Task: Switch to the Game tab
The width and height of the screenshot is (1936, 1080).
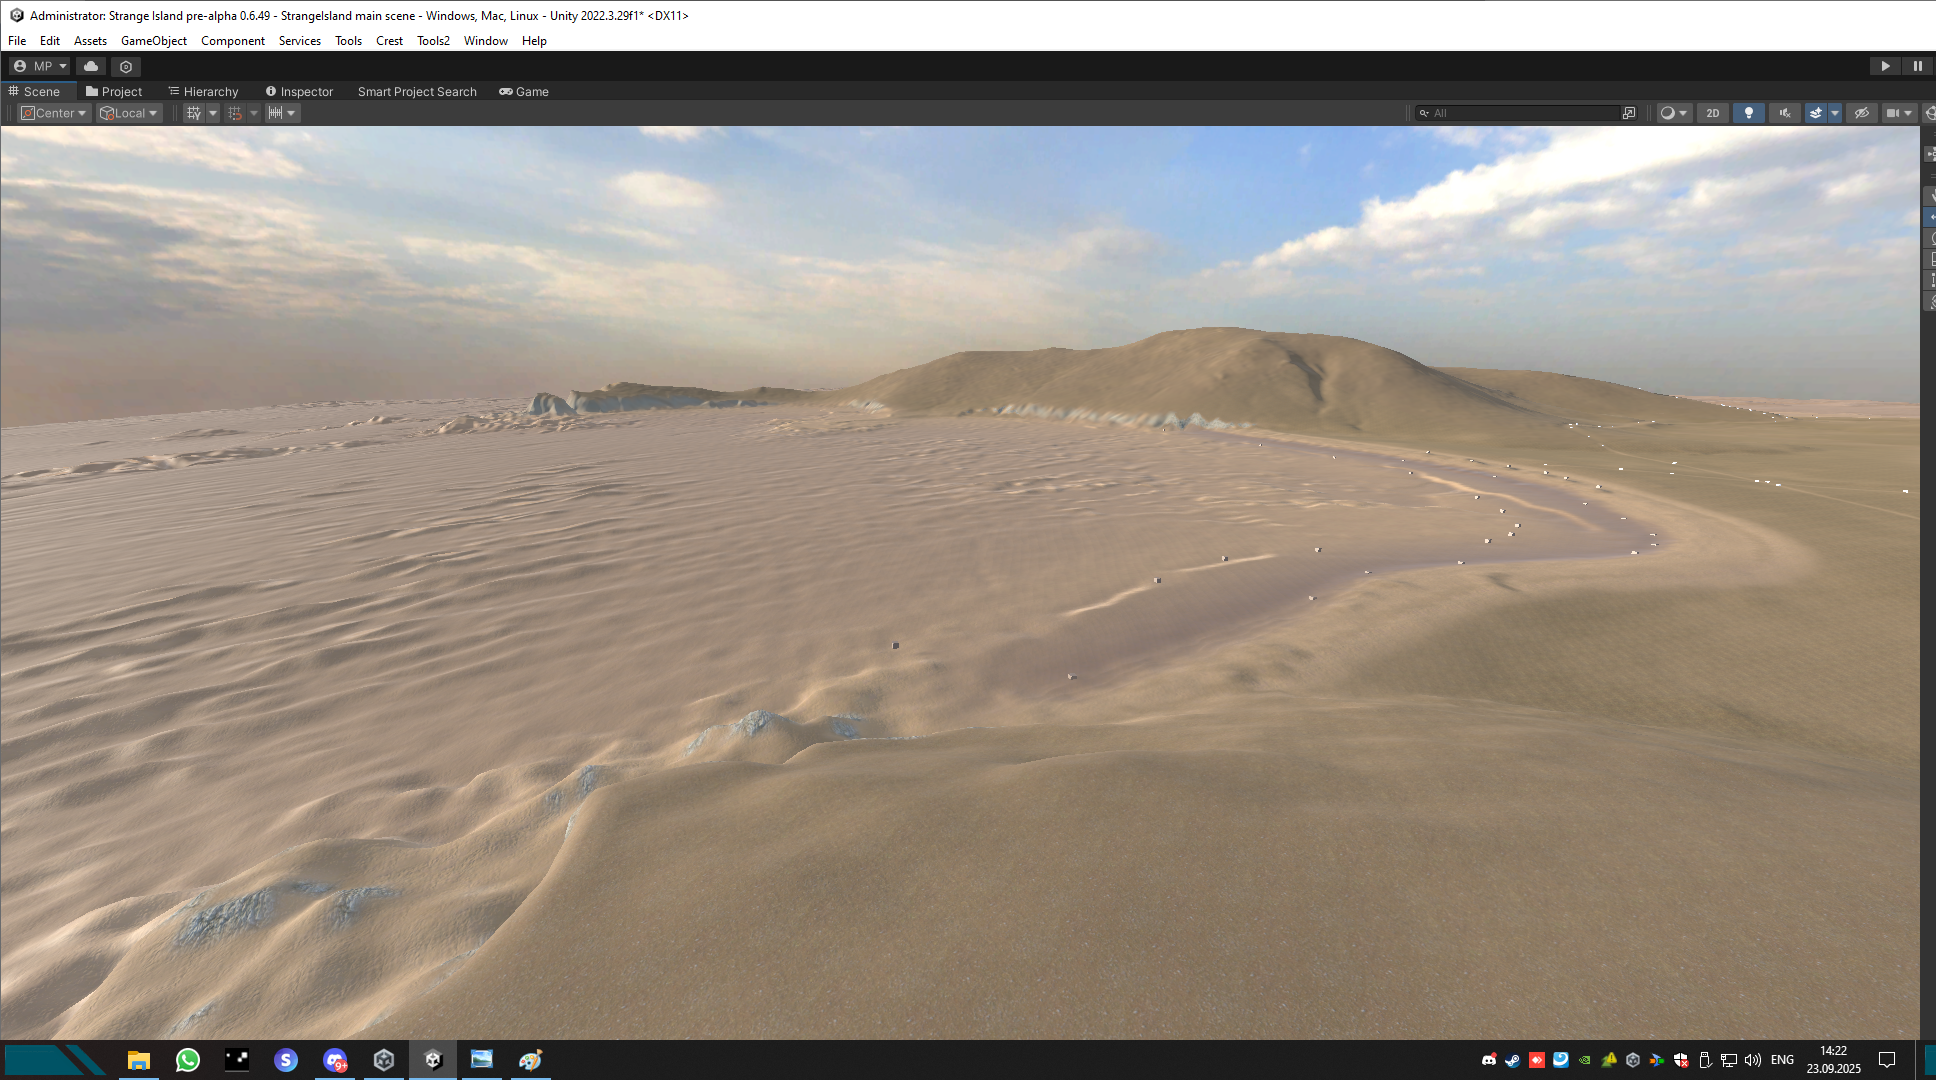Action: coord(524,91)
